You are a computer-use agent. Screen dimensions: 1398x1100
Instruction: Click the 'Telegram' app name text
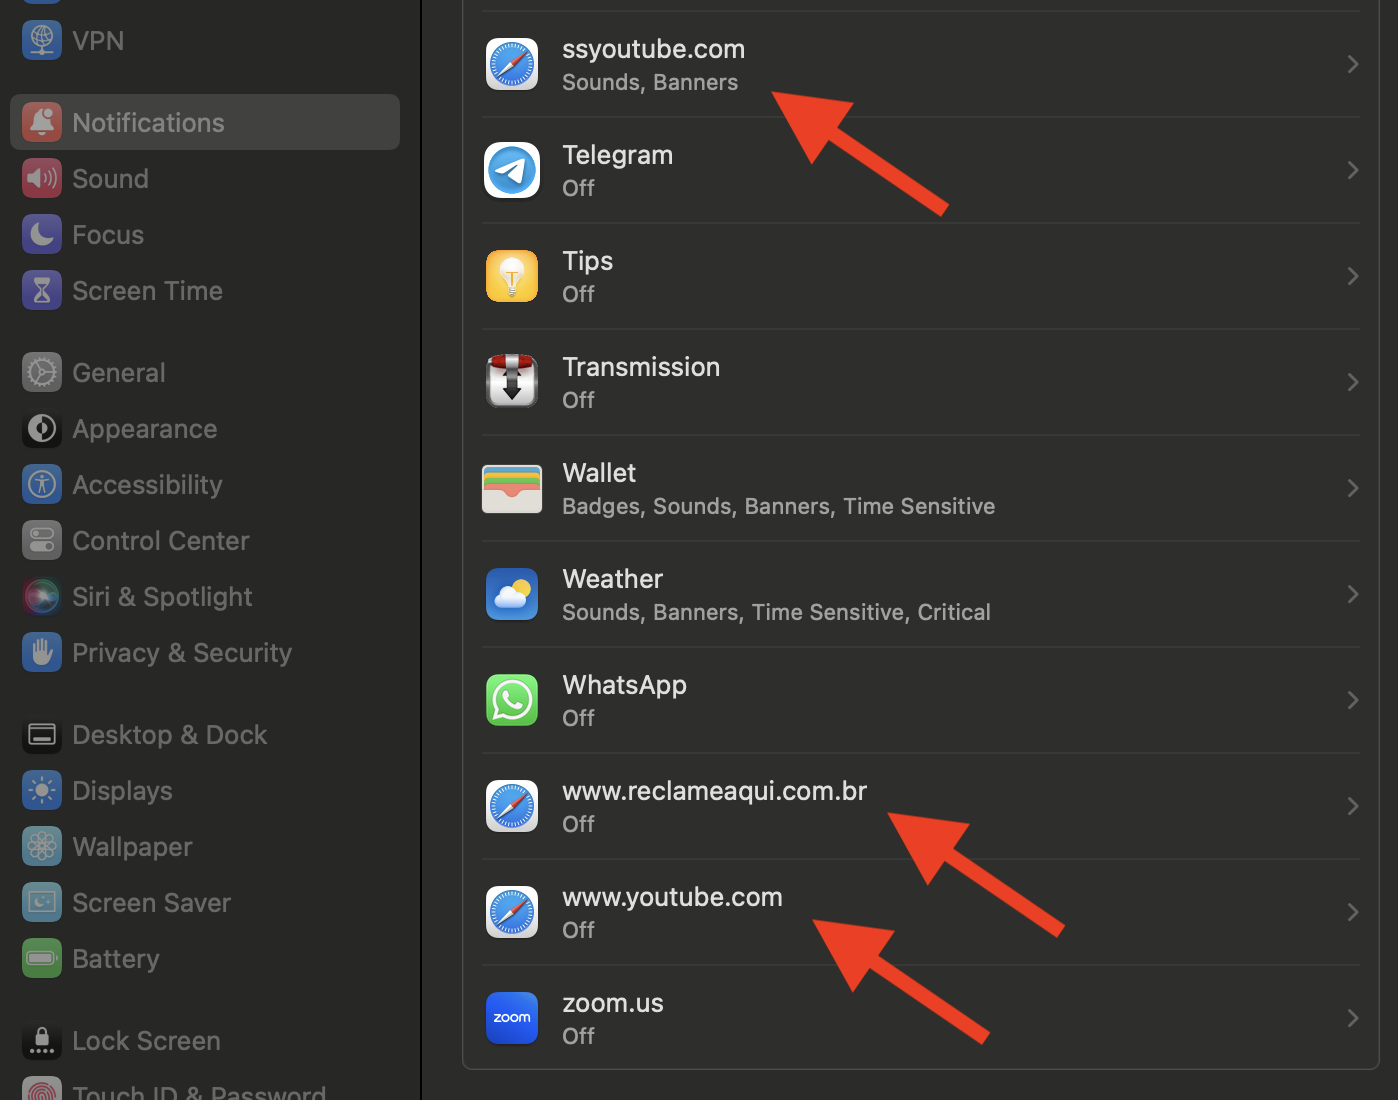point(618,155)
